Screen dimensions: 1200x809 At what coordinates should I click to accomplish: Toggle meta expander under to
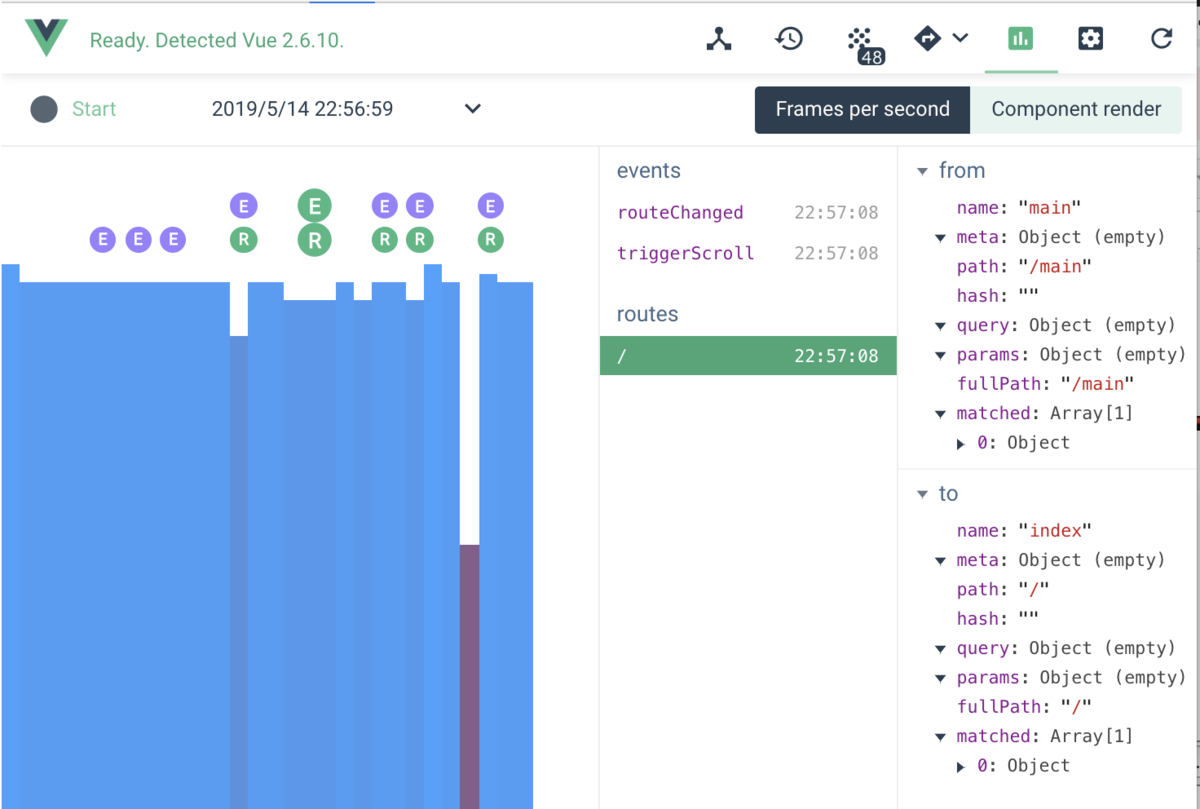pyautogui.click(x=941, y=561)
